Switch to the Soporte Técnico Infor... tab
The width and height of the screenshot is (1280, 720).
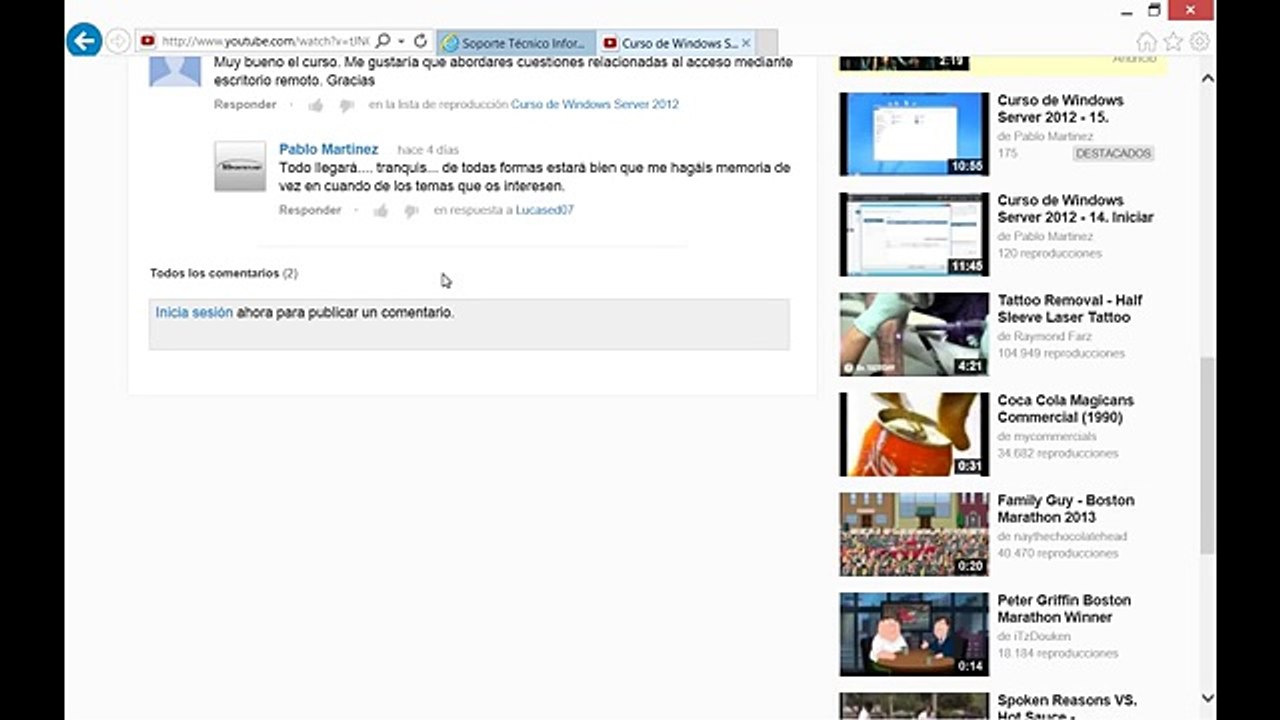point(516,43)
